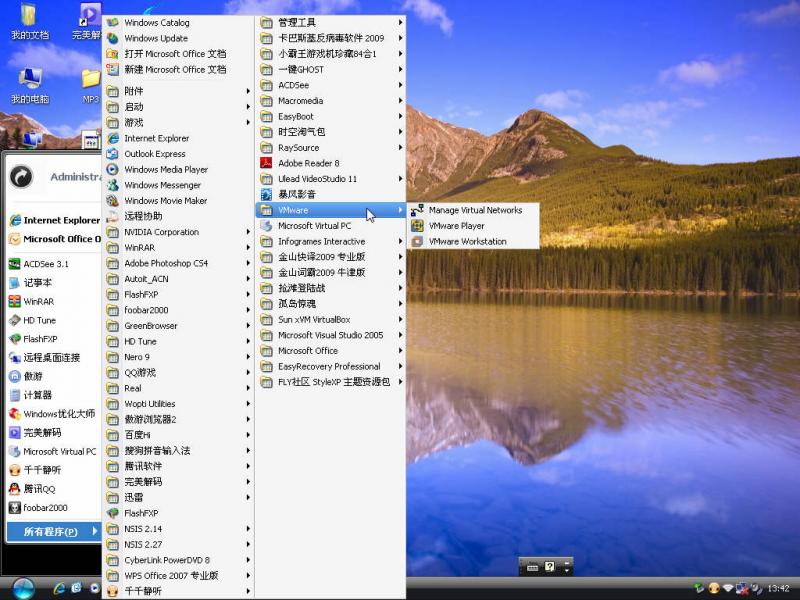Click the Administrator user picture

point(21,177)
